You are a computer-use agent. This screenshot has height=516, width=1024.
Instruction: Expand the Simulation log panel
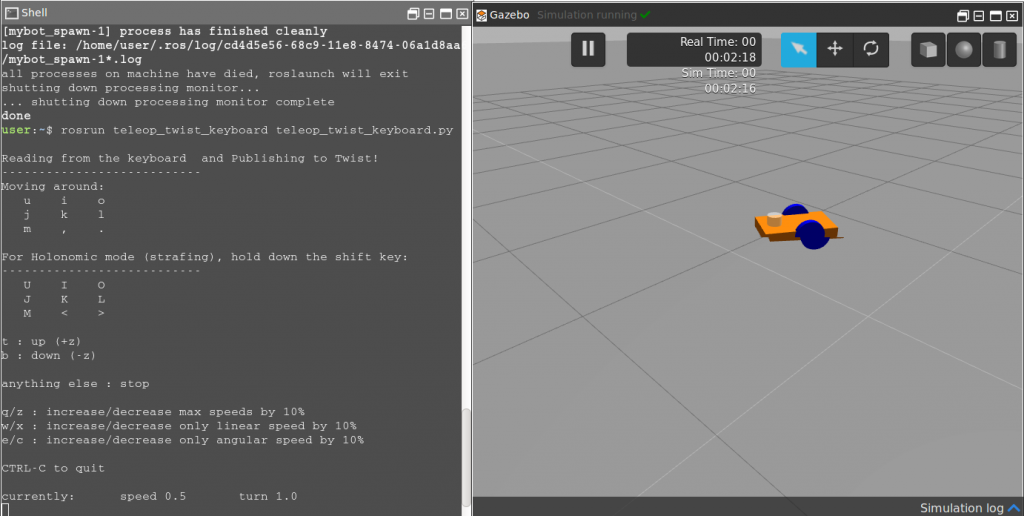click(969, 508)
